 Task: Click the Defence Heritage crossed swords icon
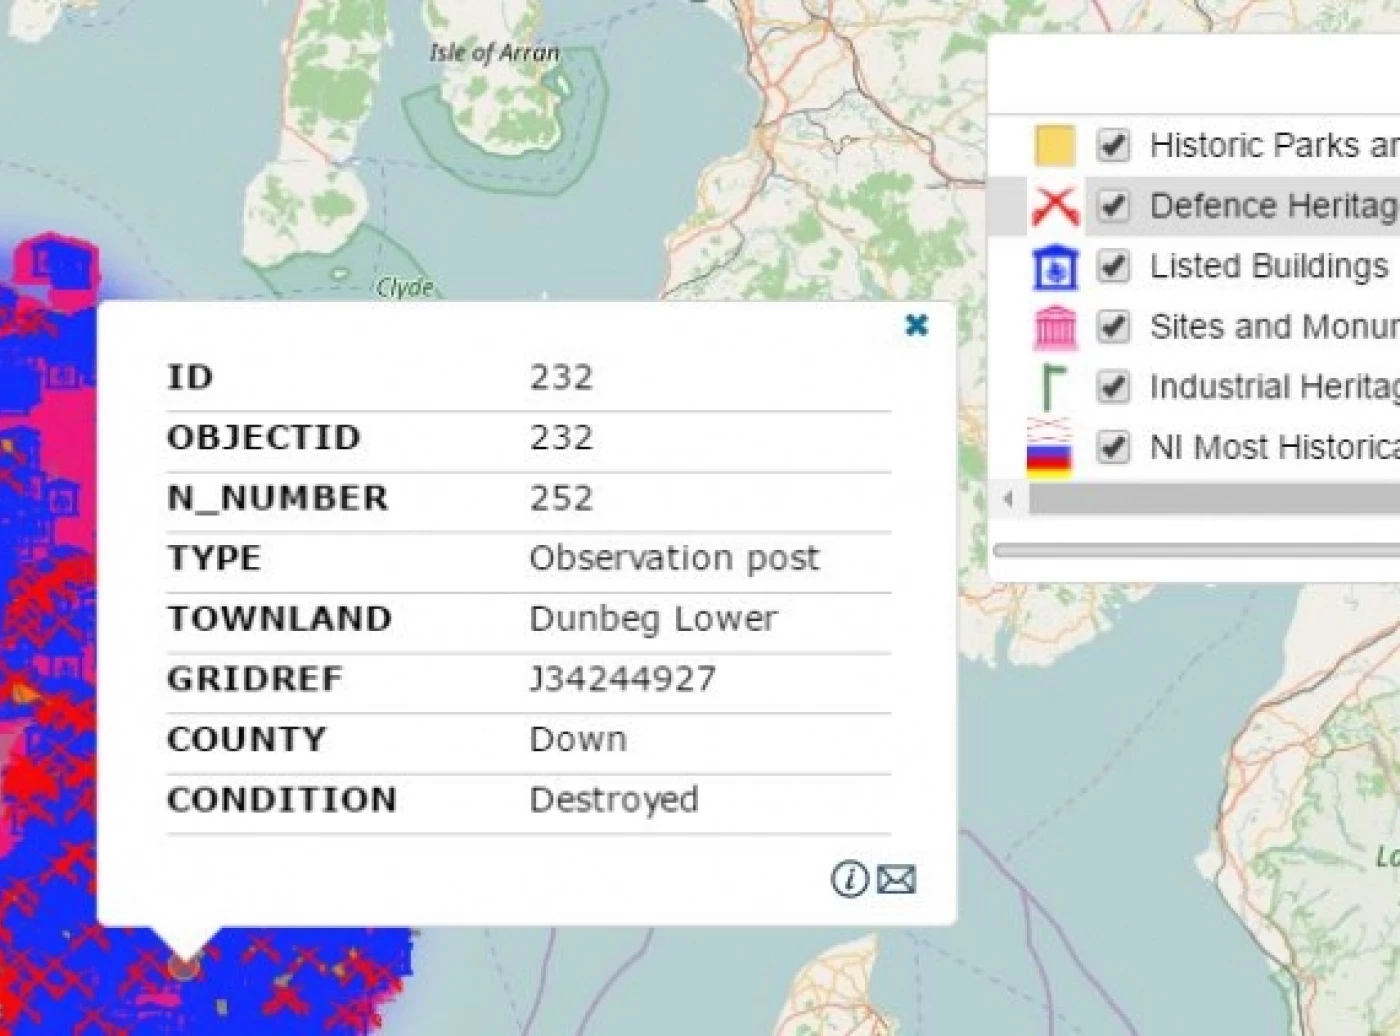(x=1054, y=206)
